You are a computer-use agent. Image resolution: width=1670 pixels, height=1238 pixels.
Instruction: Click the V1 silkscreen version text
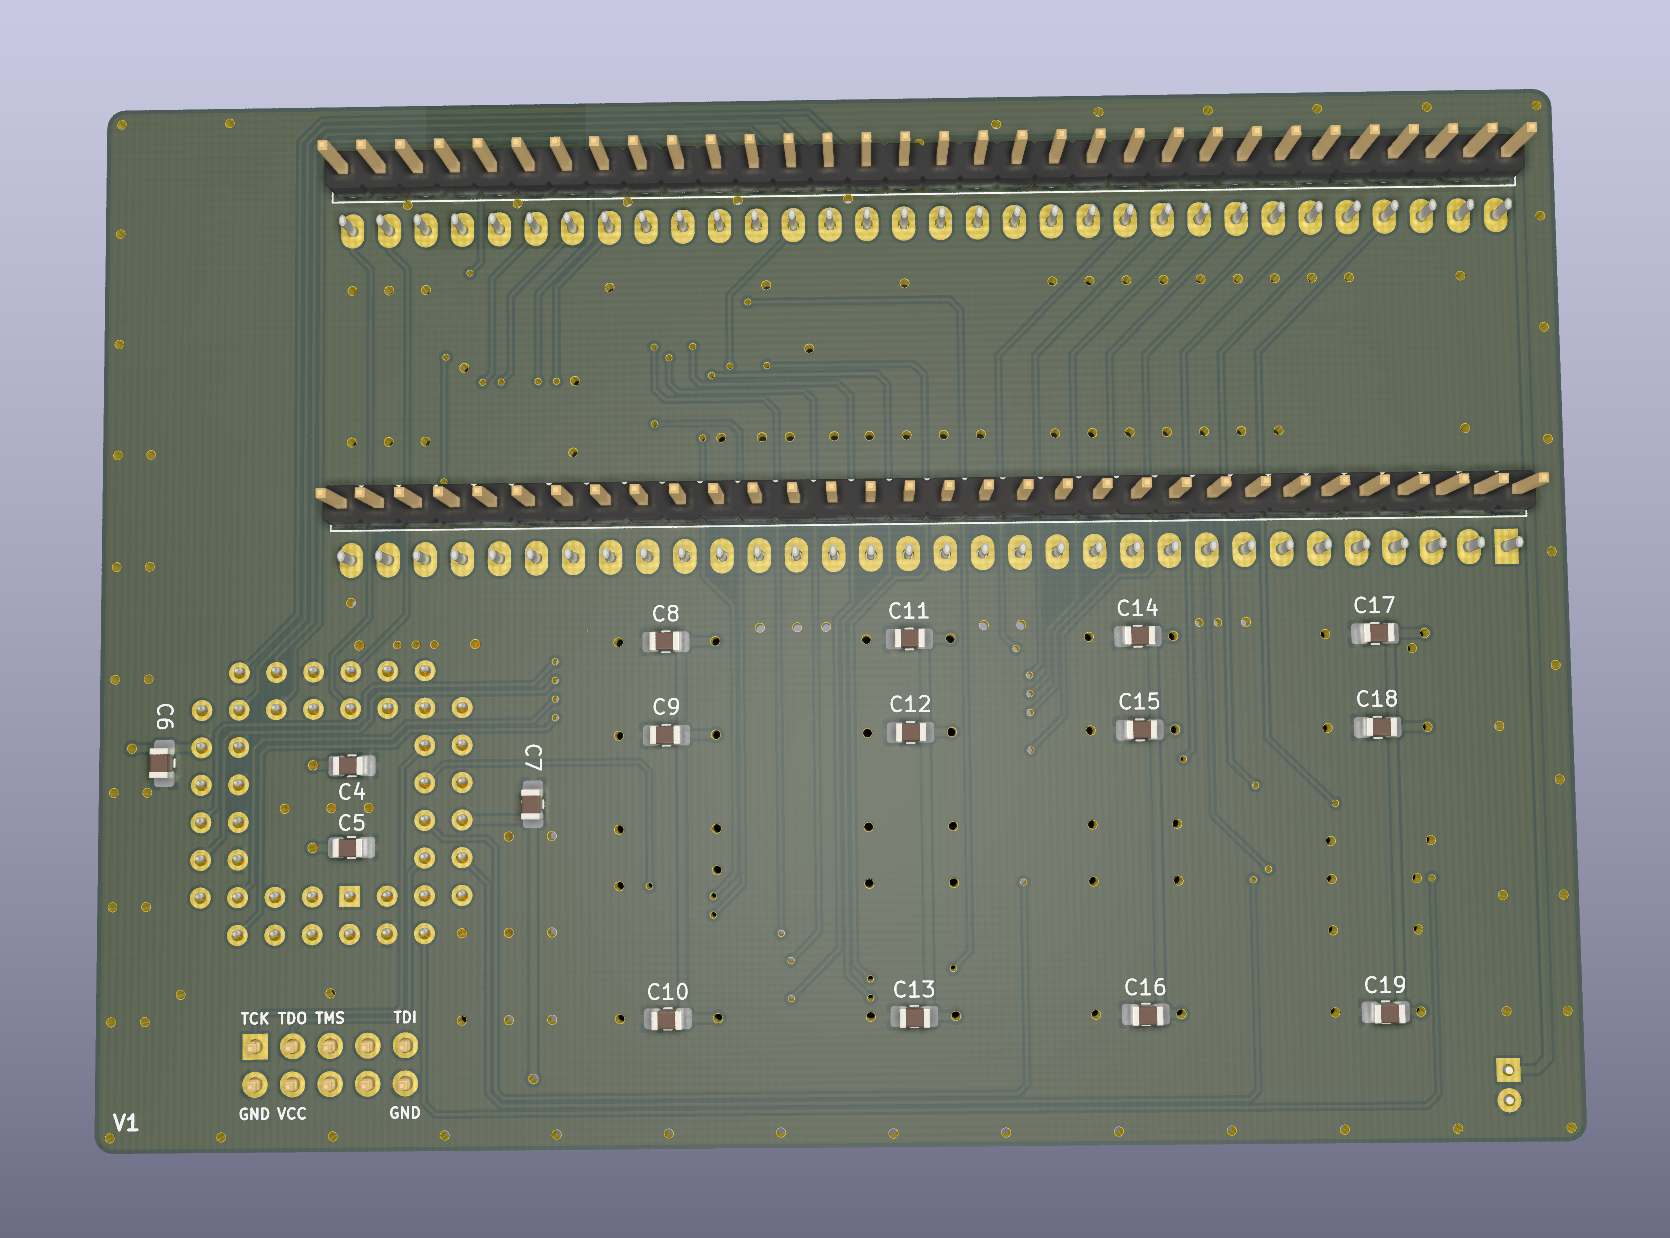tap(125, 1122)
